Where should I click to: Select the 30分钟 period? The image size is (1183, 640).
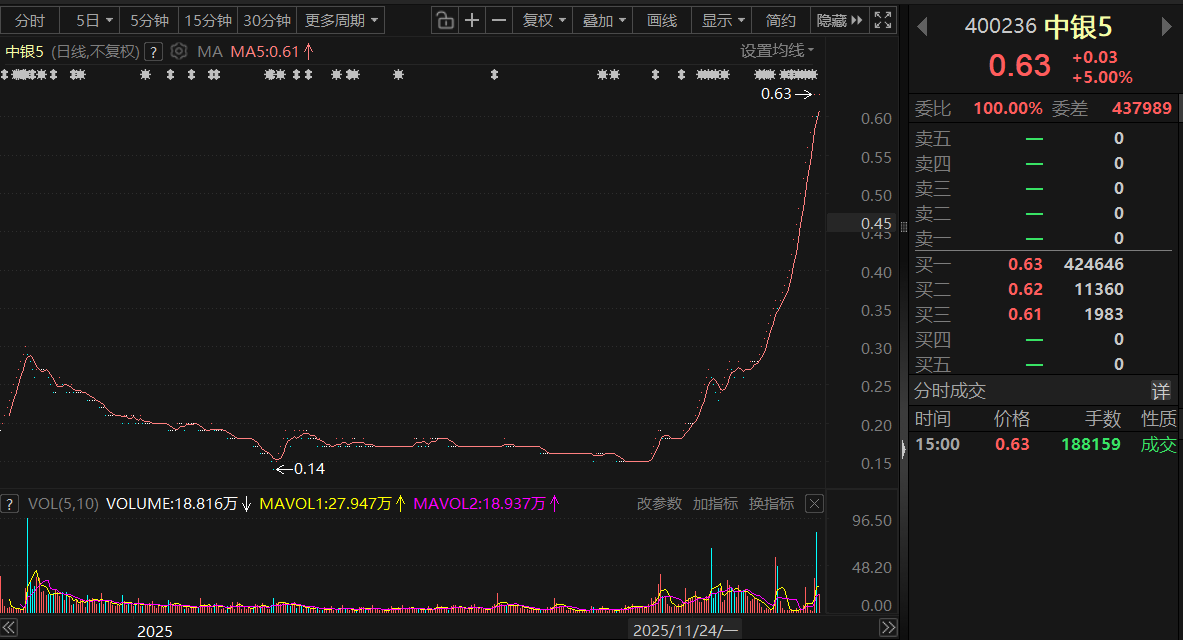point(267,20)
